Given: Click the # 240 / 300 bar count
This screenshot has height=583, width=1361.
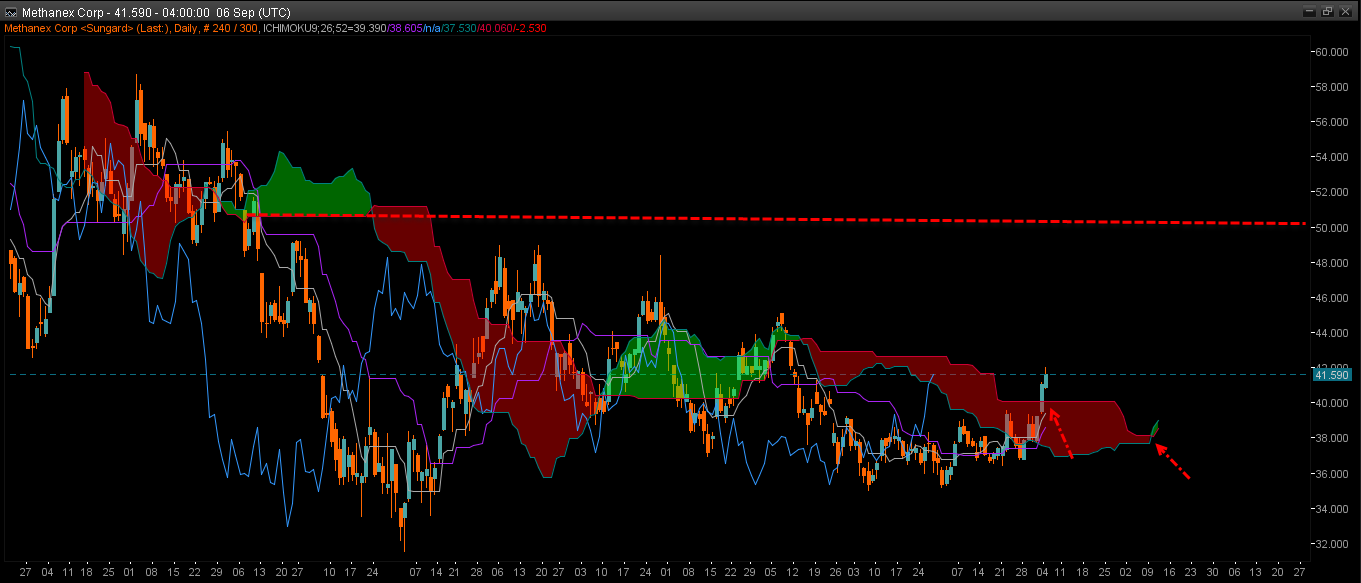Looking at the screenshot, I should (229, 28).
